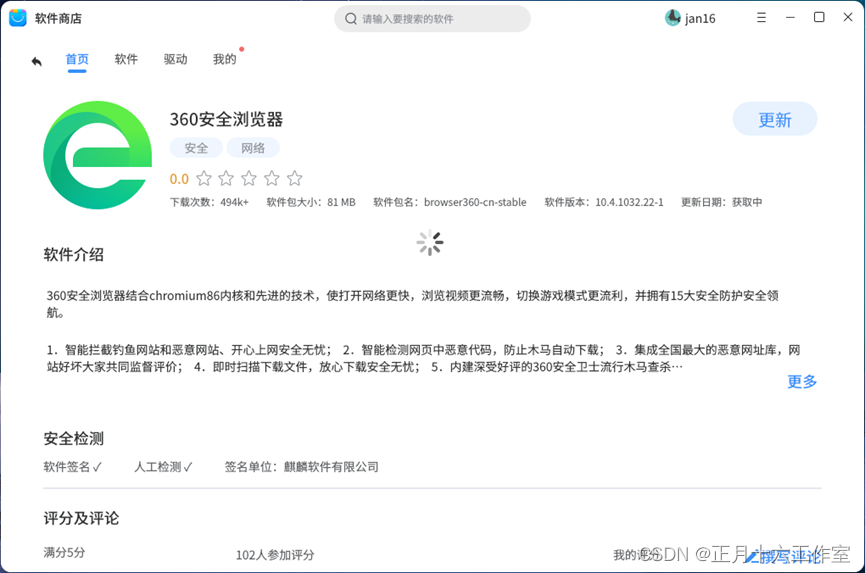Open the 首页 tab
This screenshot has width=865, height=573.
(x=77, y=59)
